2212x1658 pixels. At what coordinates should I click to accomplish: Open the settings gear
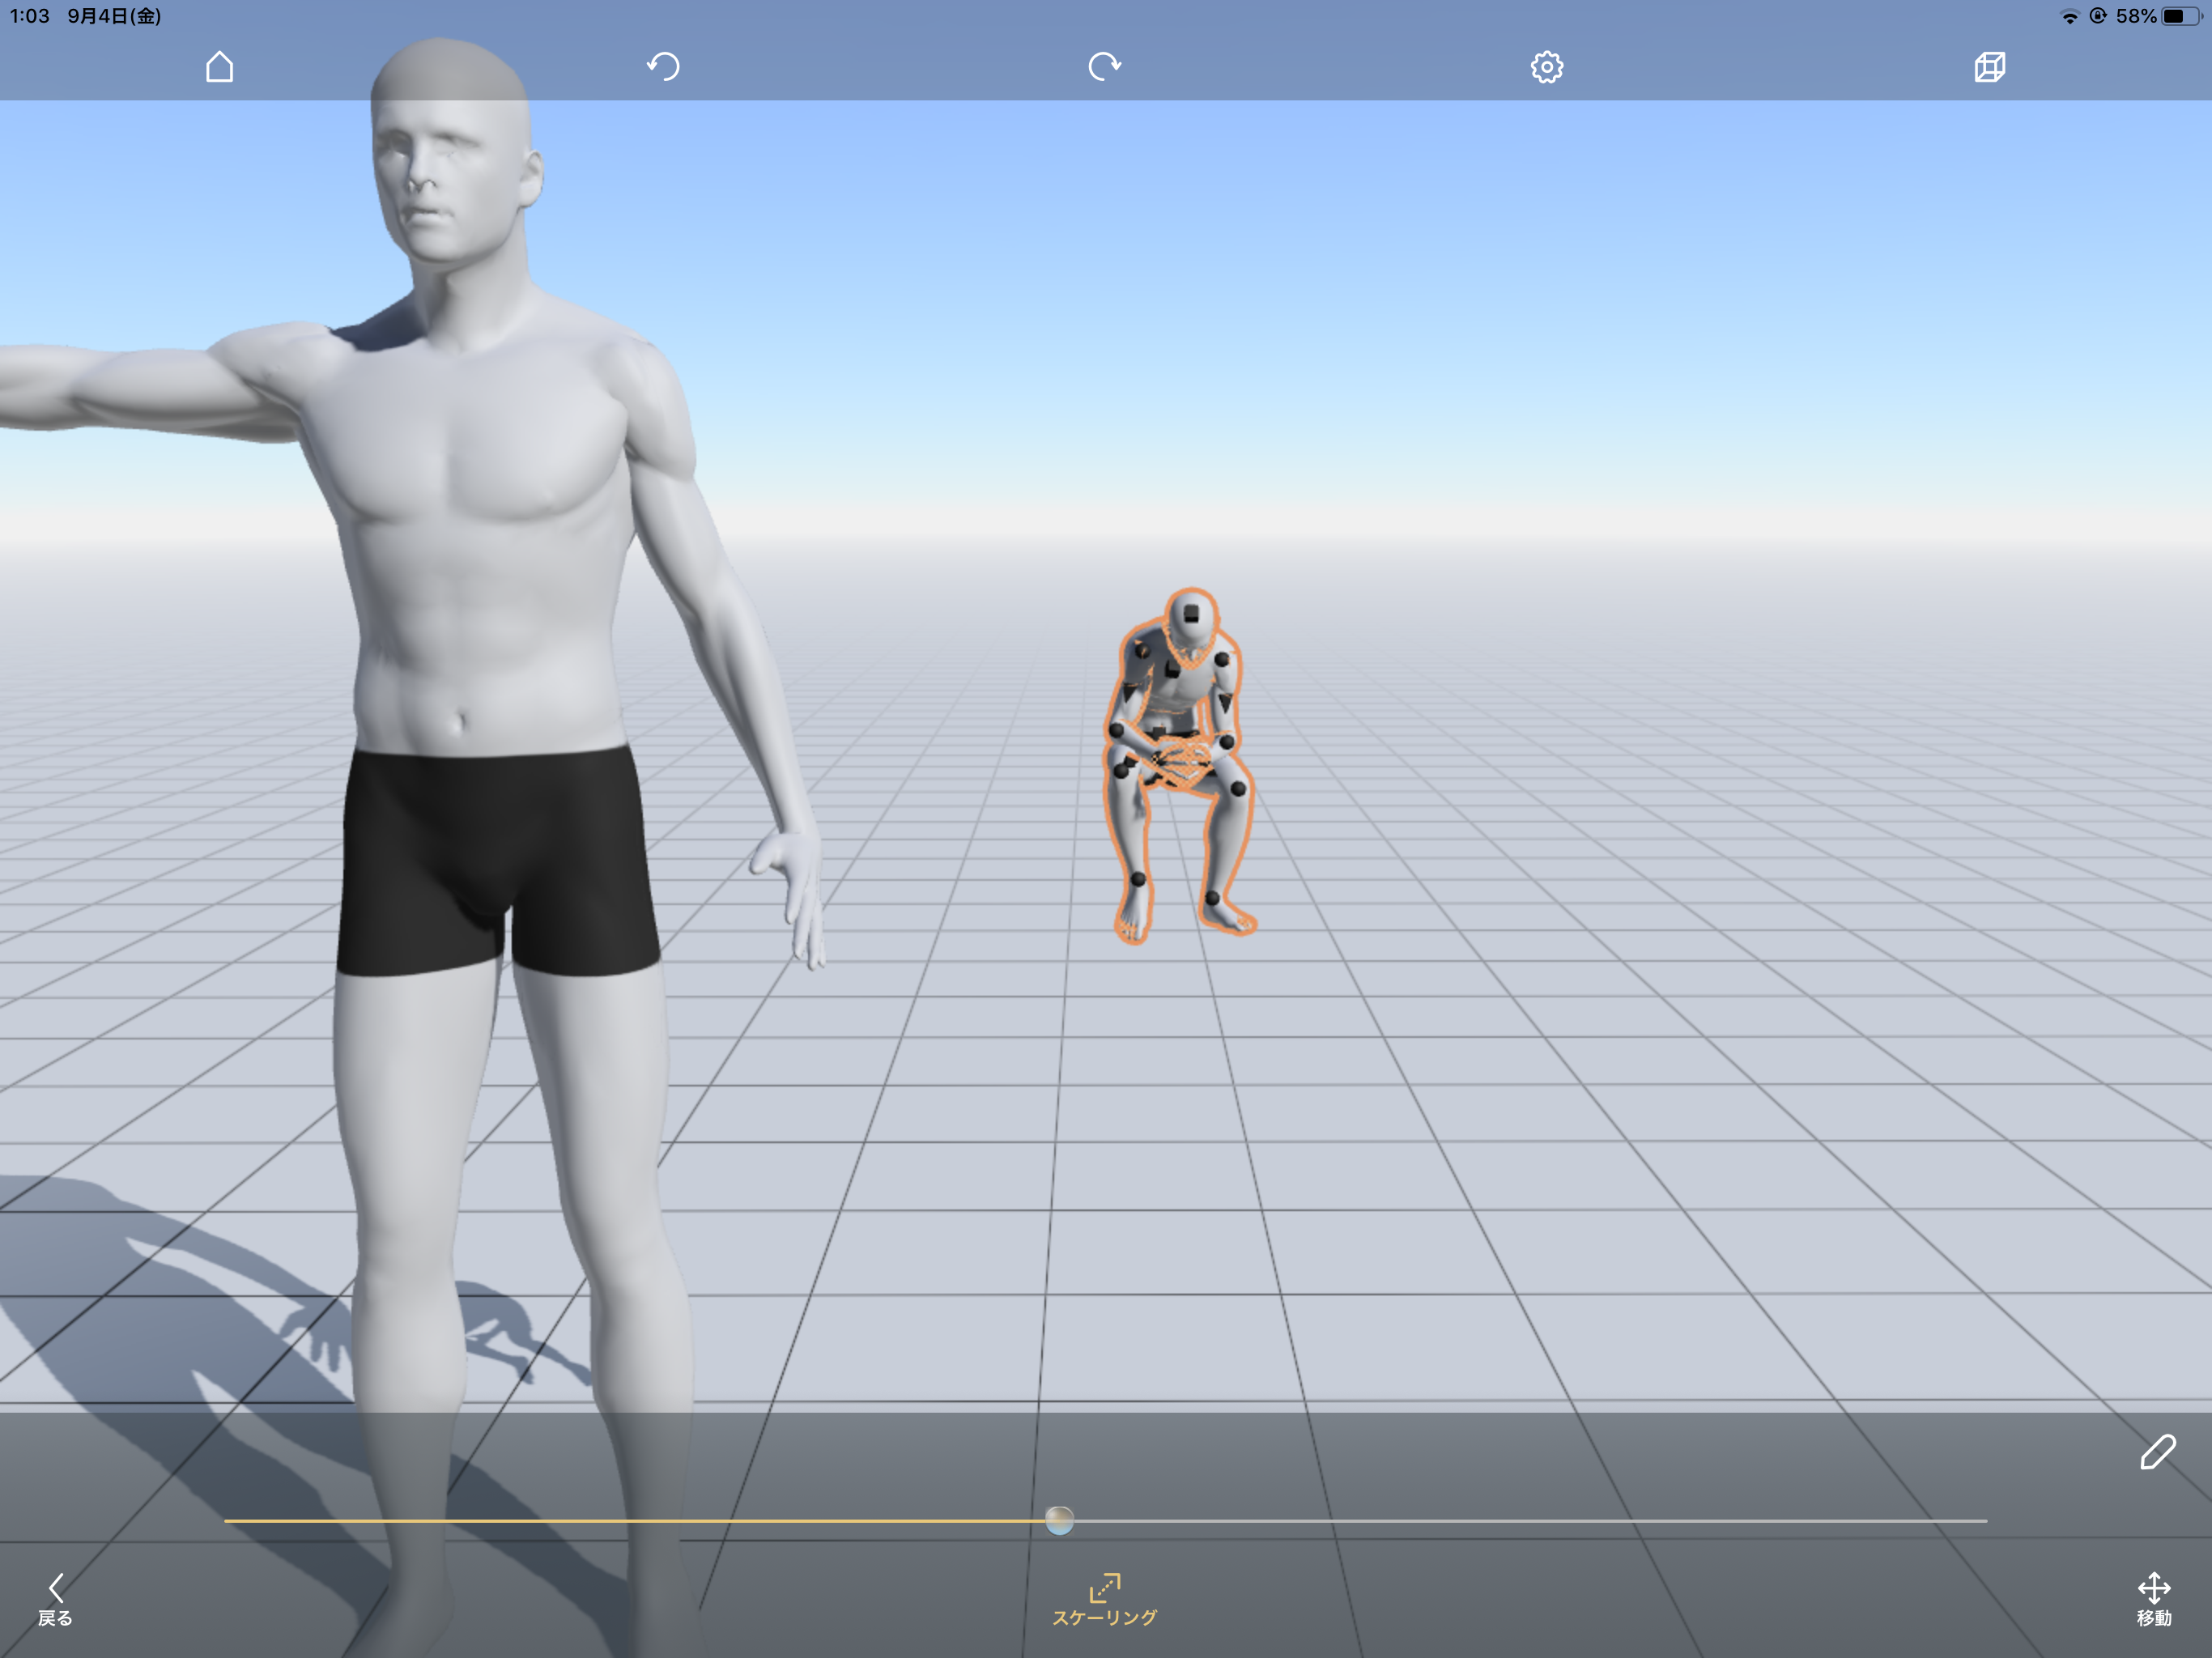pyautogui.click(x=1546, y=67)
